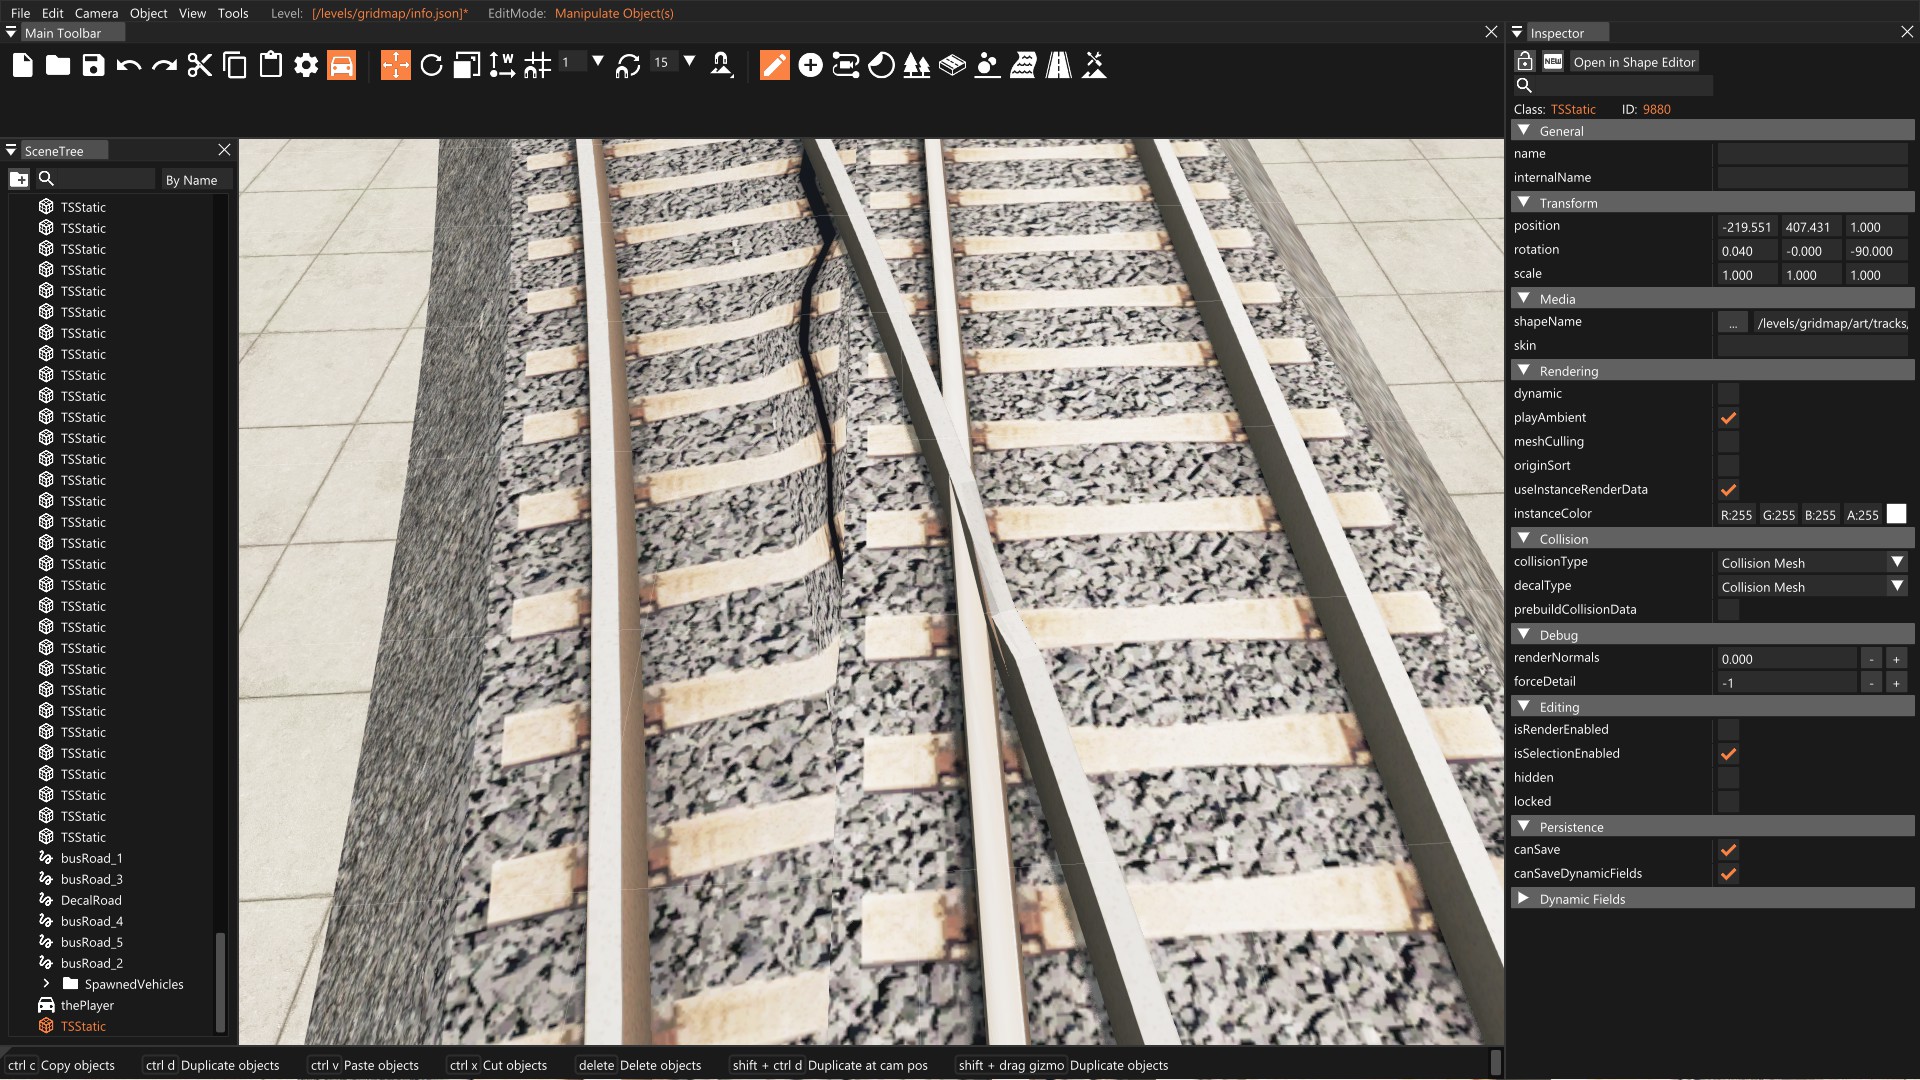Open the Tools menu
The height and width of the screenshot is (1080, 1920).
[x=232, y=13]
